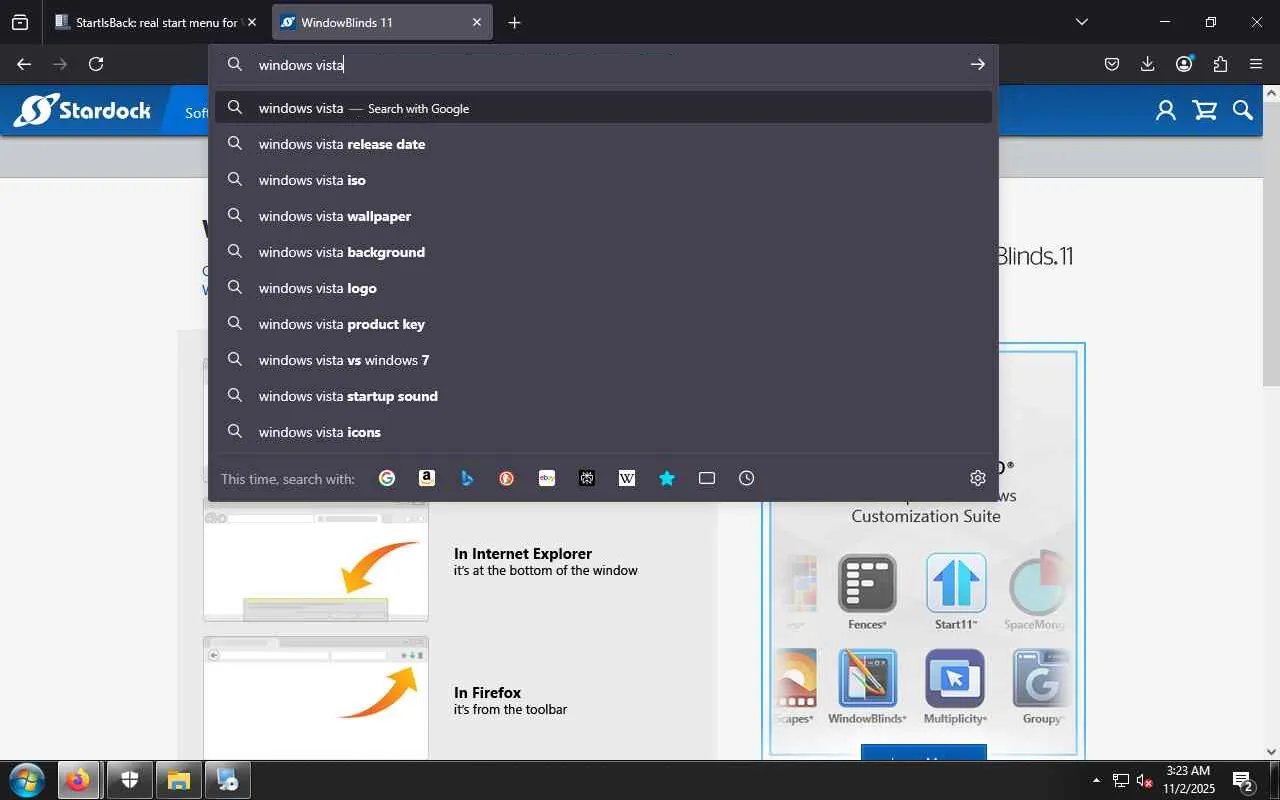Open Windows Security from taskbar

pyautogui.click(x=129, y=780)
